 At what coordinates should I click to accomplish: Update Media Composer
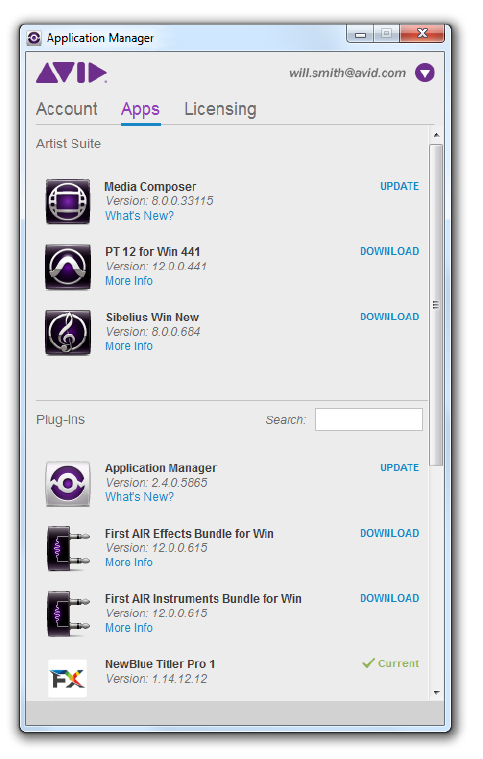coord(399,186)
